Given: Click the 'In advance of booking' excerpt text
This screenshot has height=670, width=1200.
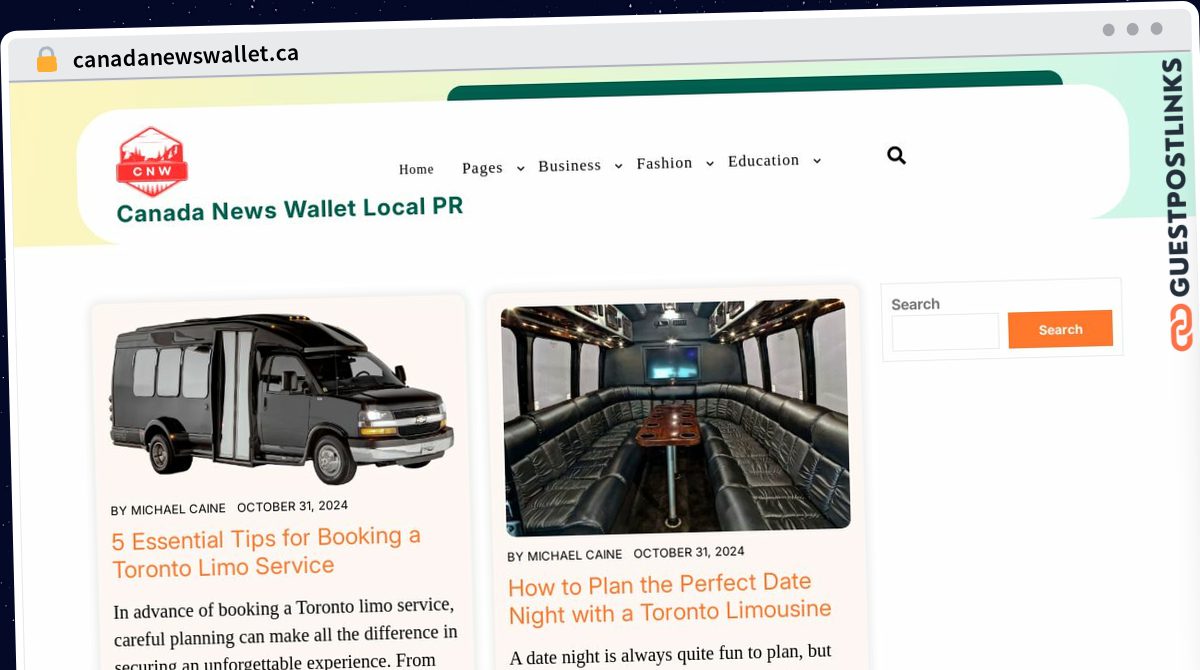Looking at the screenshot, I should pyautogui.click(x=286, y=635).
